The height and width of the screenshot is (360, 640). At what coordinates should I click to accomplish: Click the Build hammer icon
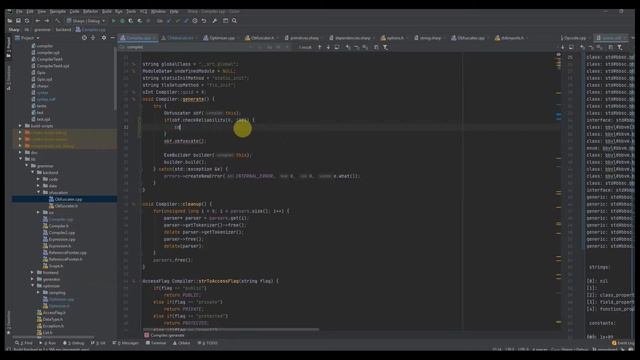point(58,21)
